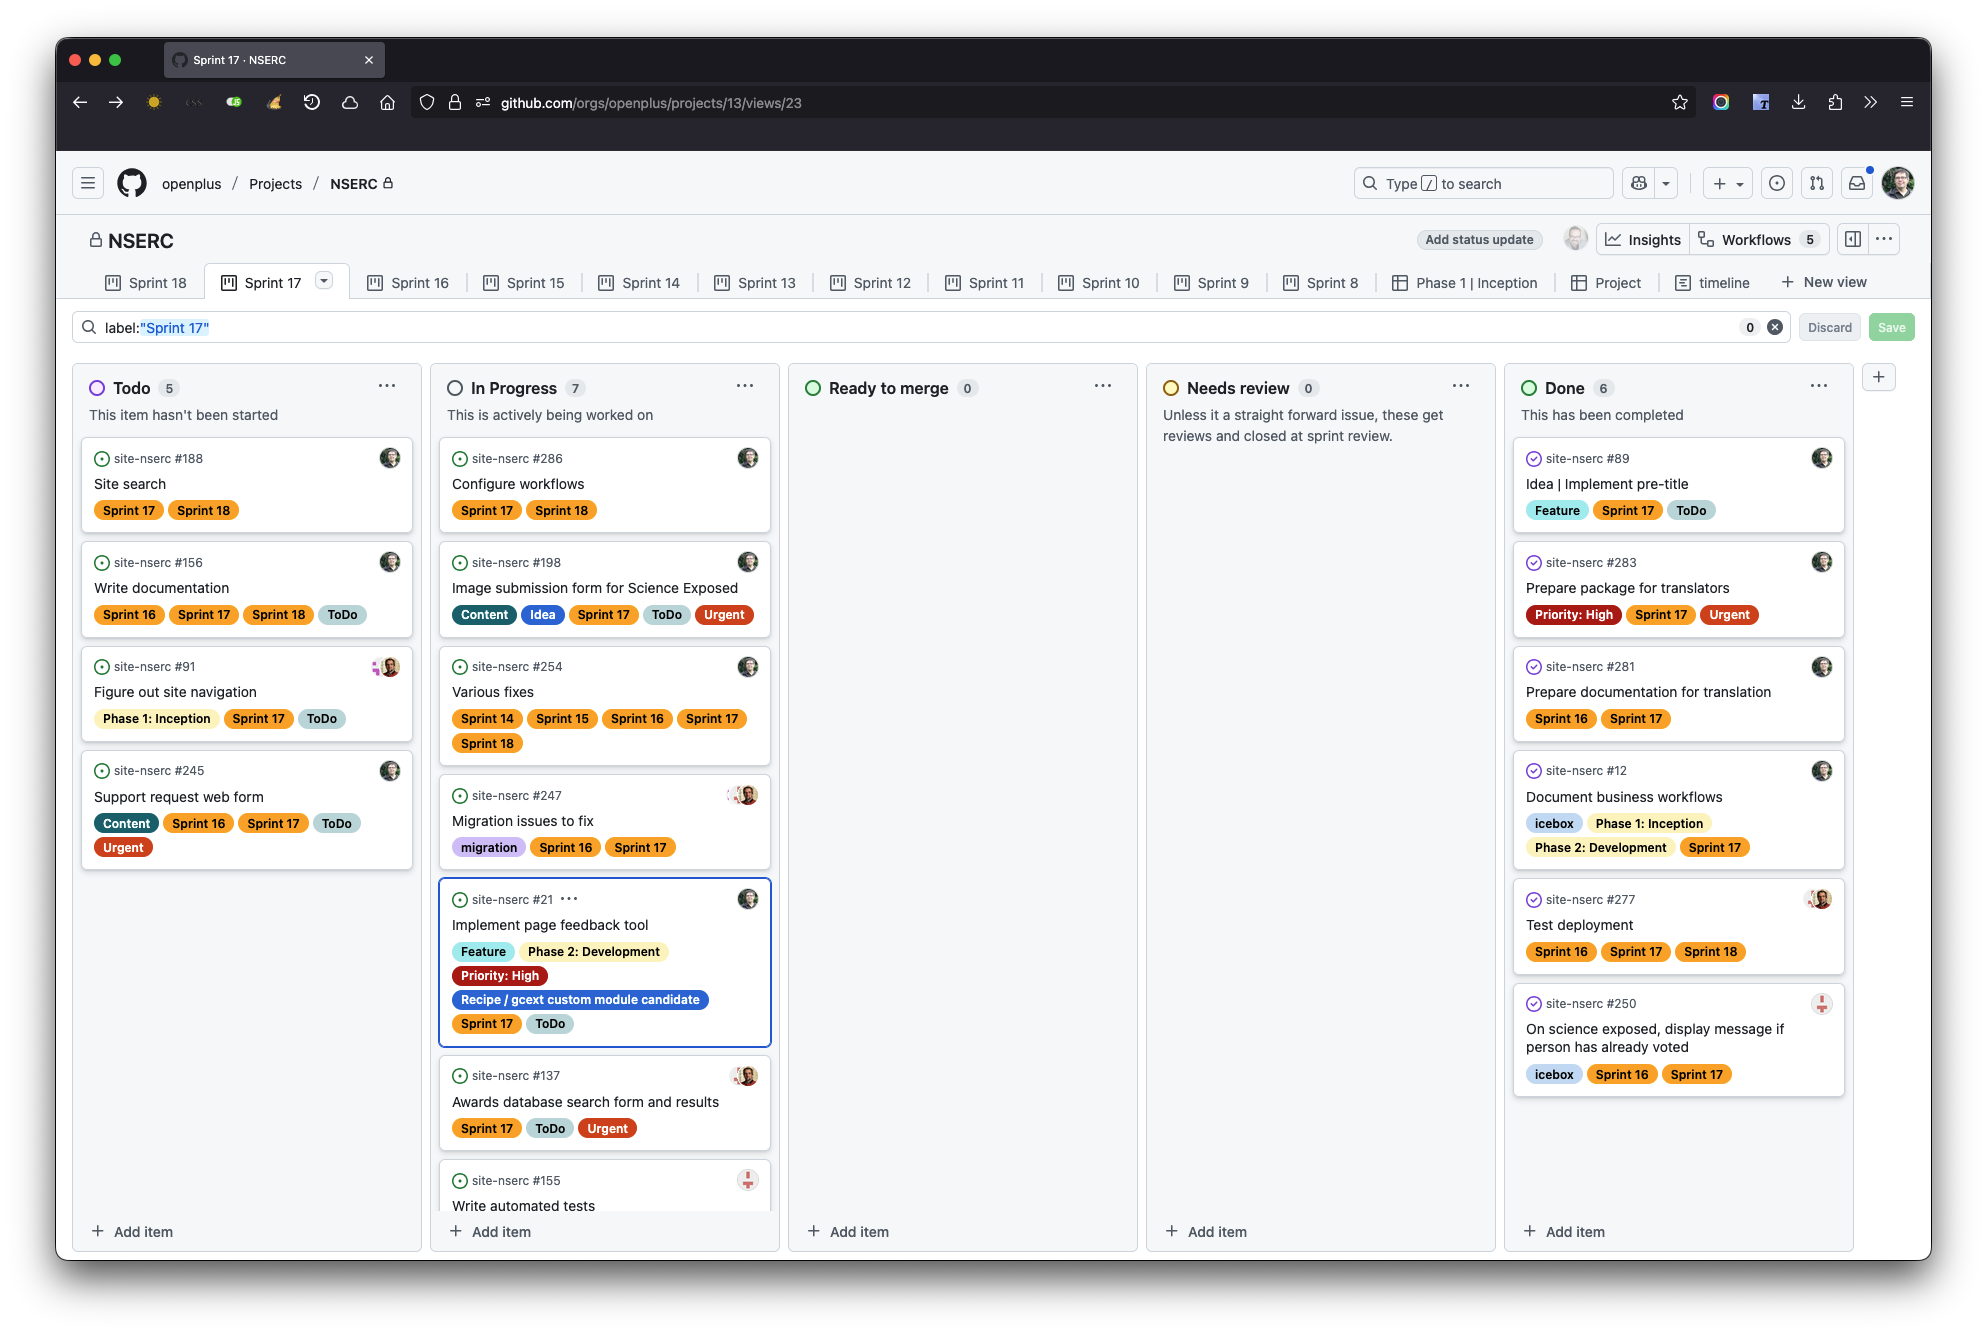The image size is (1987, 1334).
Task: Open the side panel toggle next to project options
Action: 1851,239
